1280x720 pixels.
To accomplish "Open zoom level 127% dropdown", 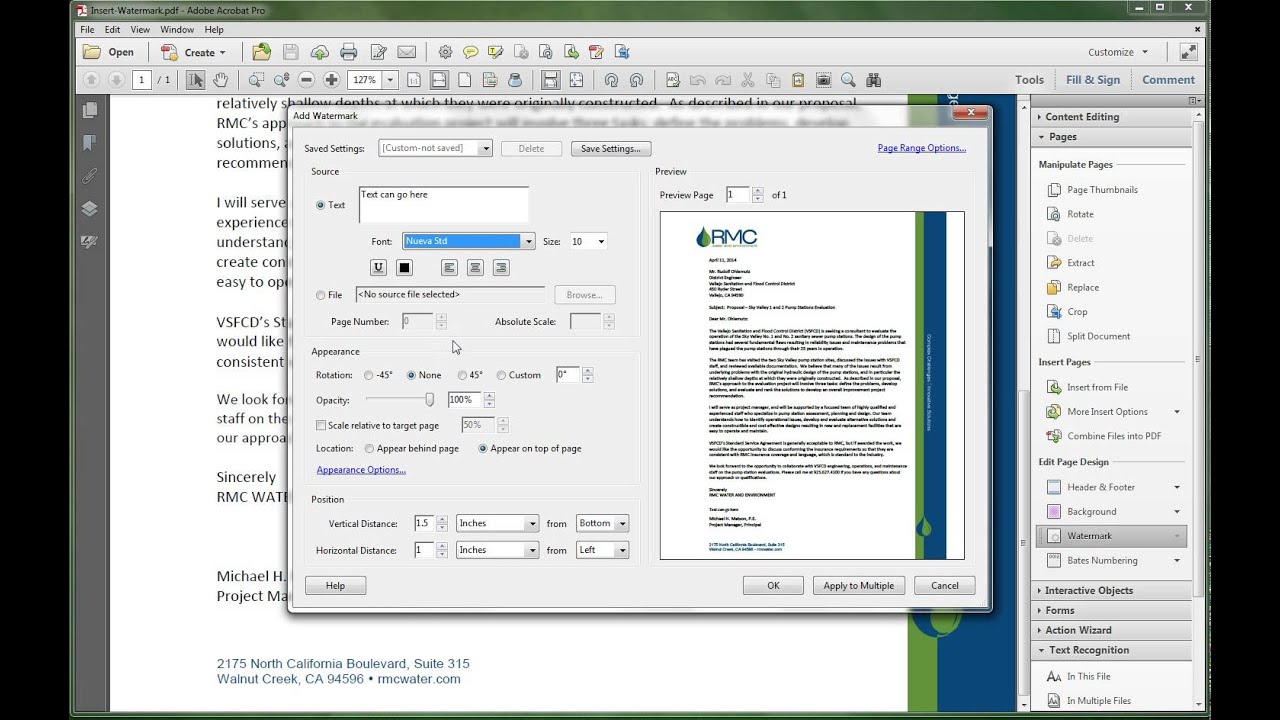I will tap(390, 80).
